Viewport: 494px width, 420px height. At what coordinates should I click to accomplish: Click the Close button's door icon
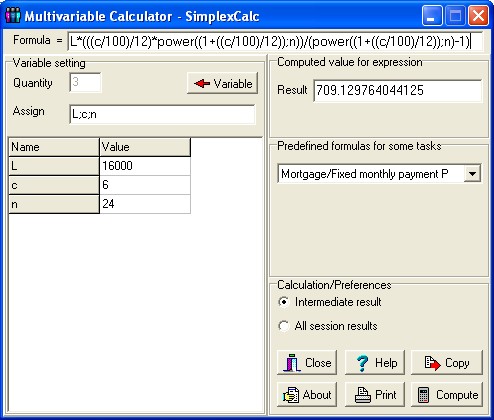[292, 363]
